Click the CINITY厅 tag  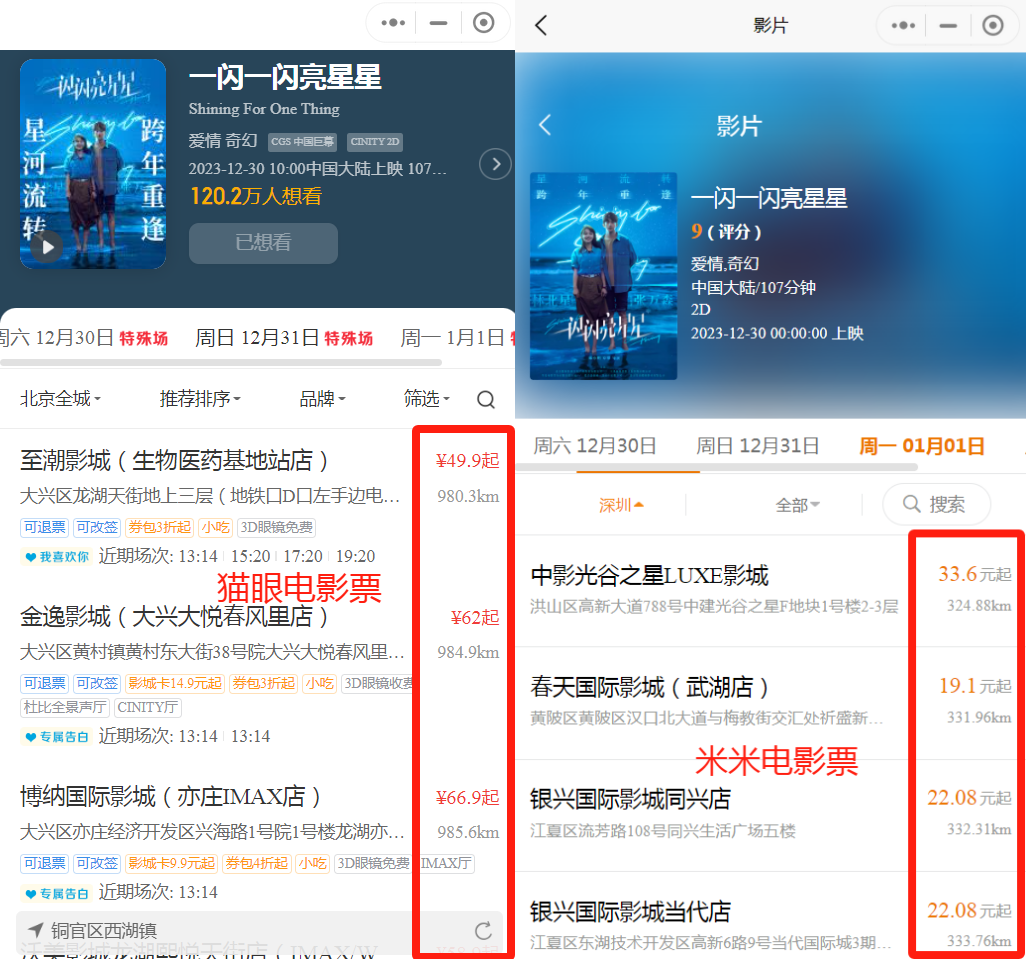(148, 707)
